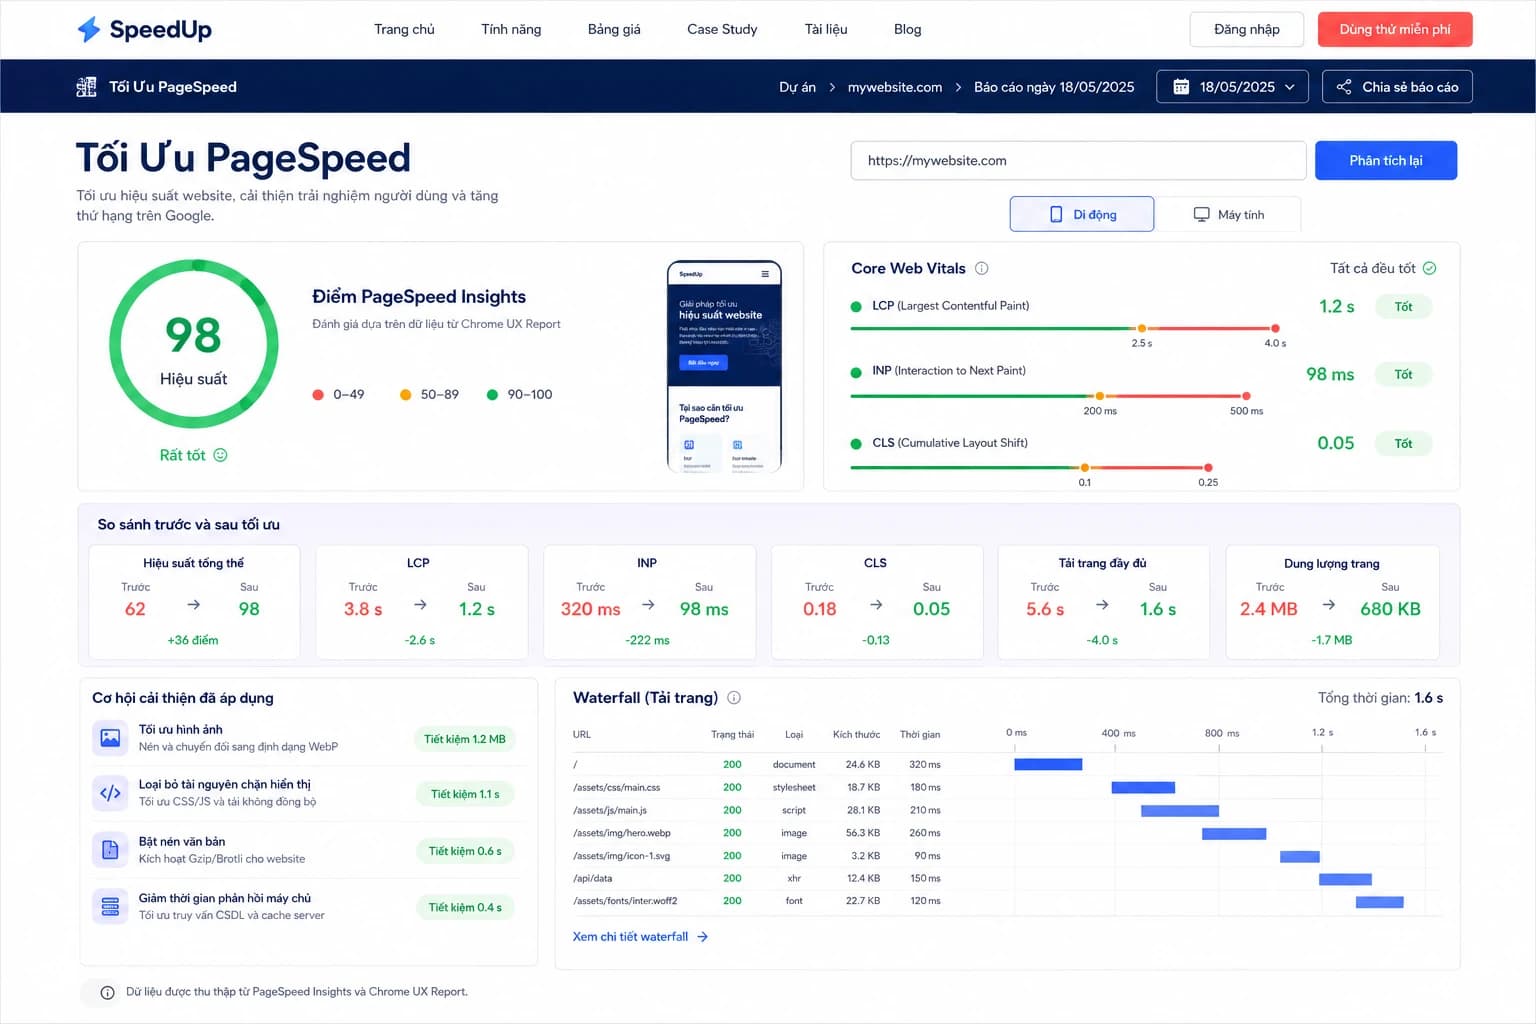The width and height of the screenshot is (1536, 1024).
Task: Click the document icon for Bật nén văn bản
Action: [x=110, y=850]
